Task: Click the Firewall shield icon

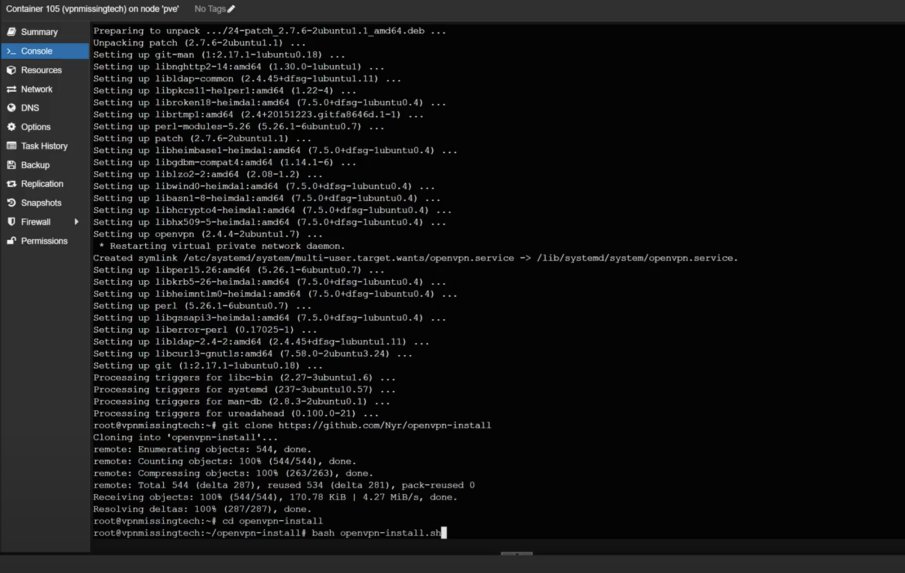Action: pyautogui.click(x=11, y=222)
